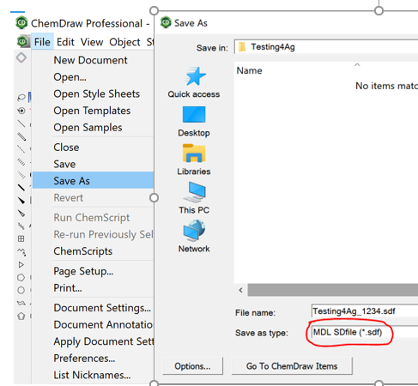418x386 pixels.
Task: Open the Save as type dropdown
Action: pos(365,332)
